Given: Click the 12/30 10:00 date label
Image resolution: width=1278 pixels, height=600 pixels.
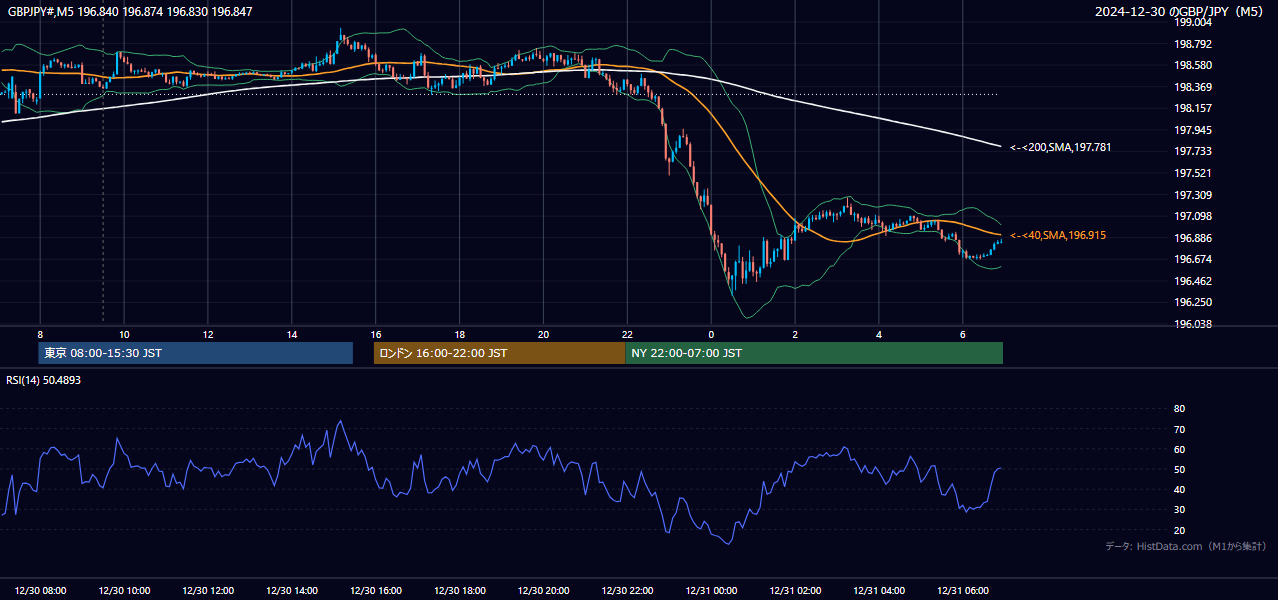Looking at the screenshot, I should coord(124,591).
